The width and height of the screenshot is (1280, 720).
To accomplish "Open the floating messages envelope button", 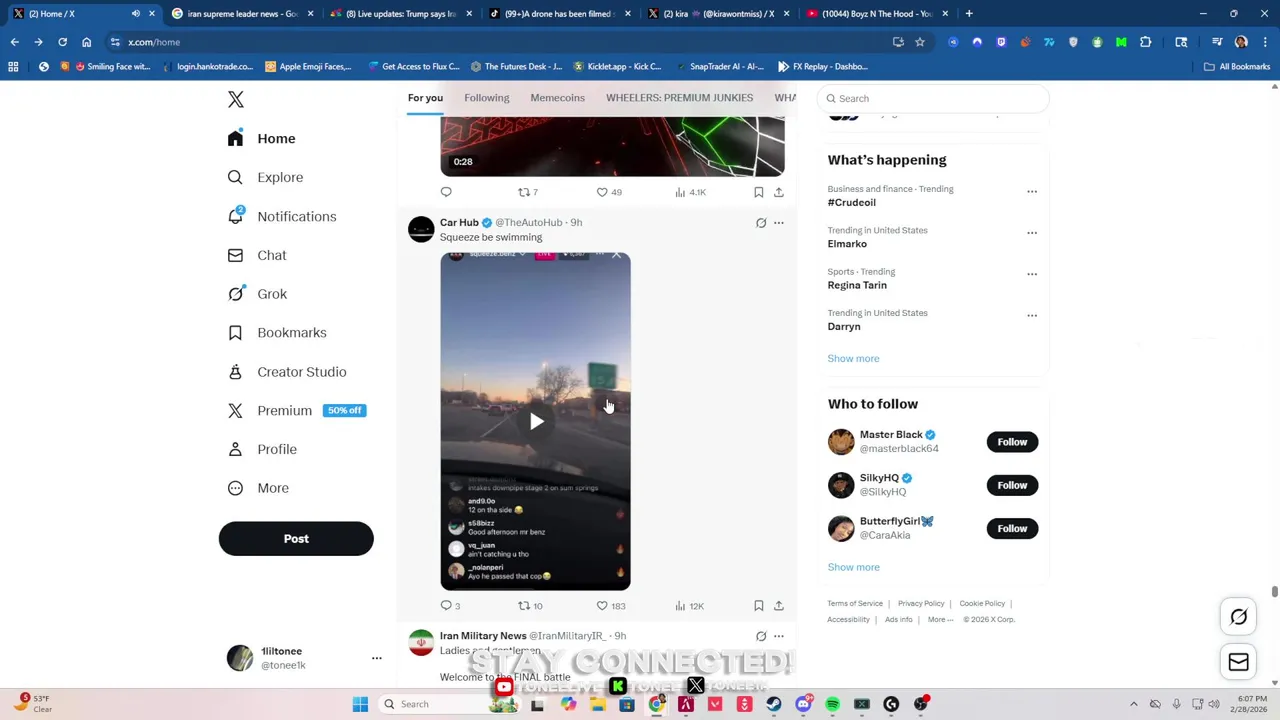I will click(1239, 662).
